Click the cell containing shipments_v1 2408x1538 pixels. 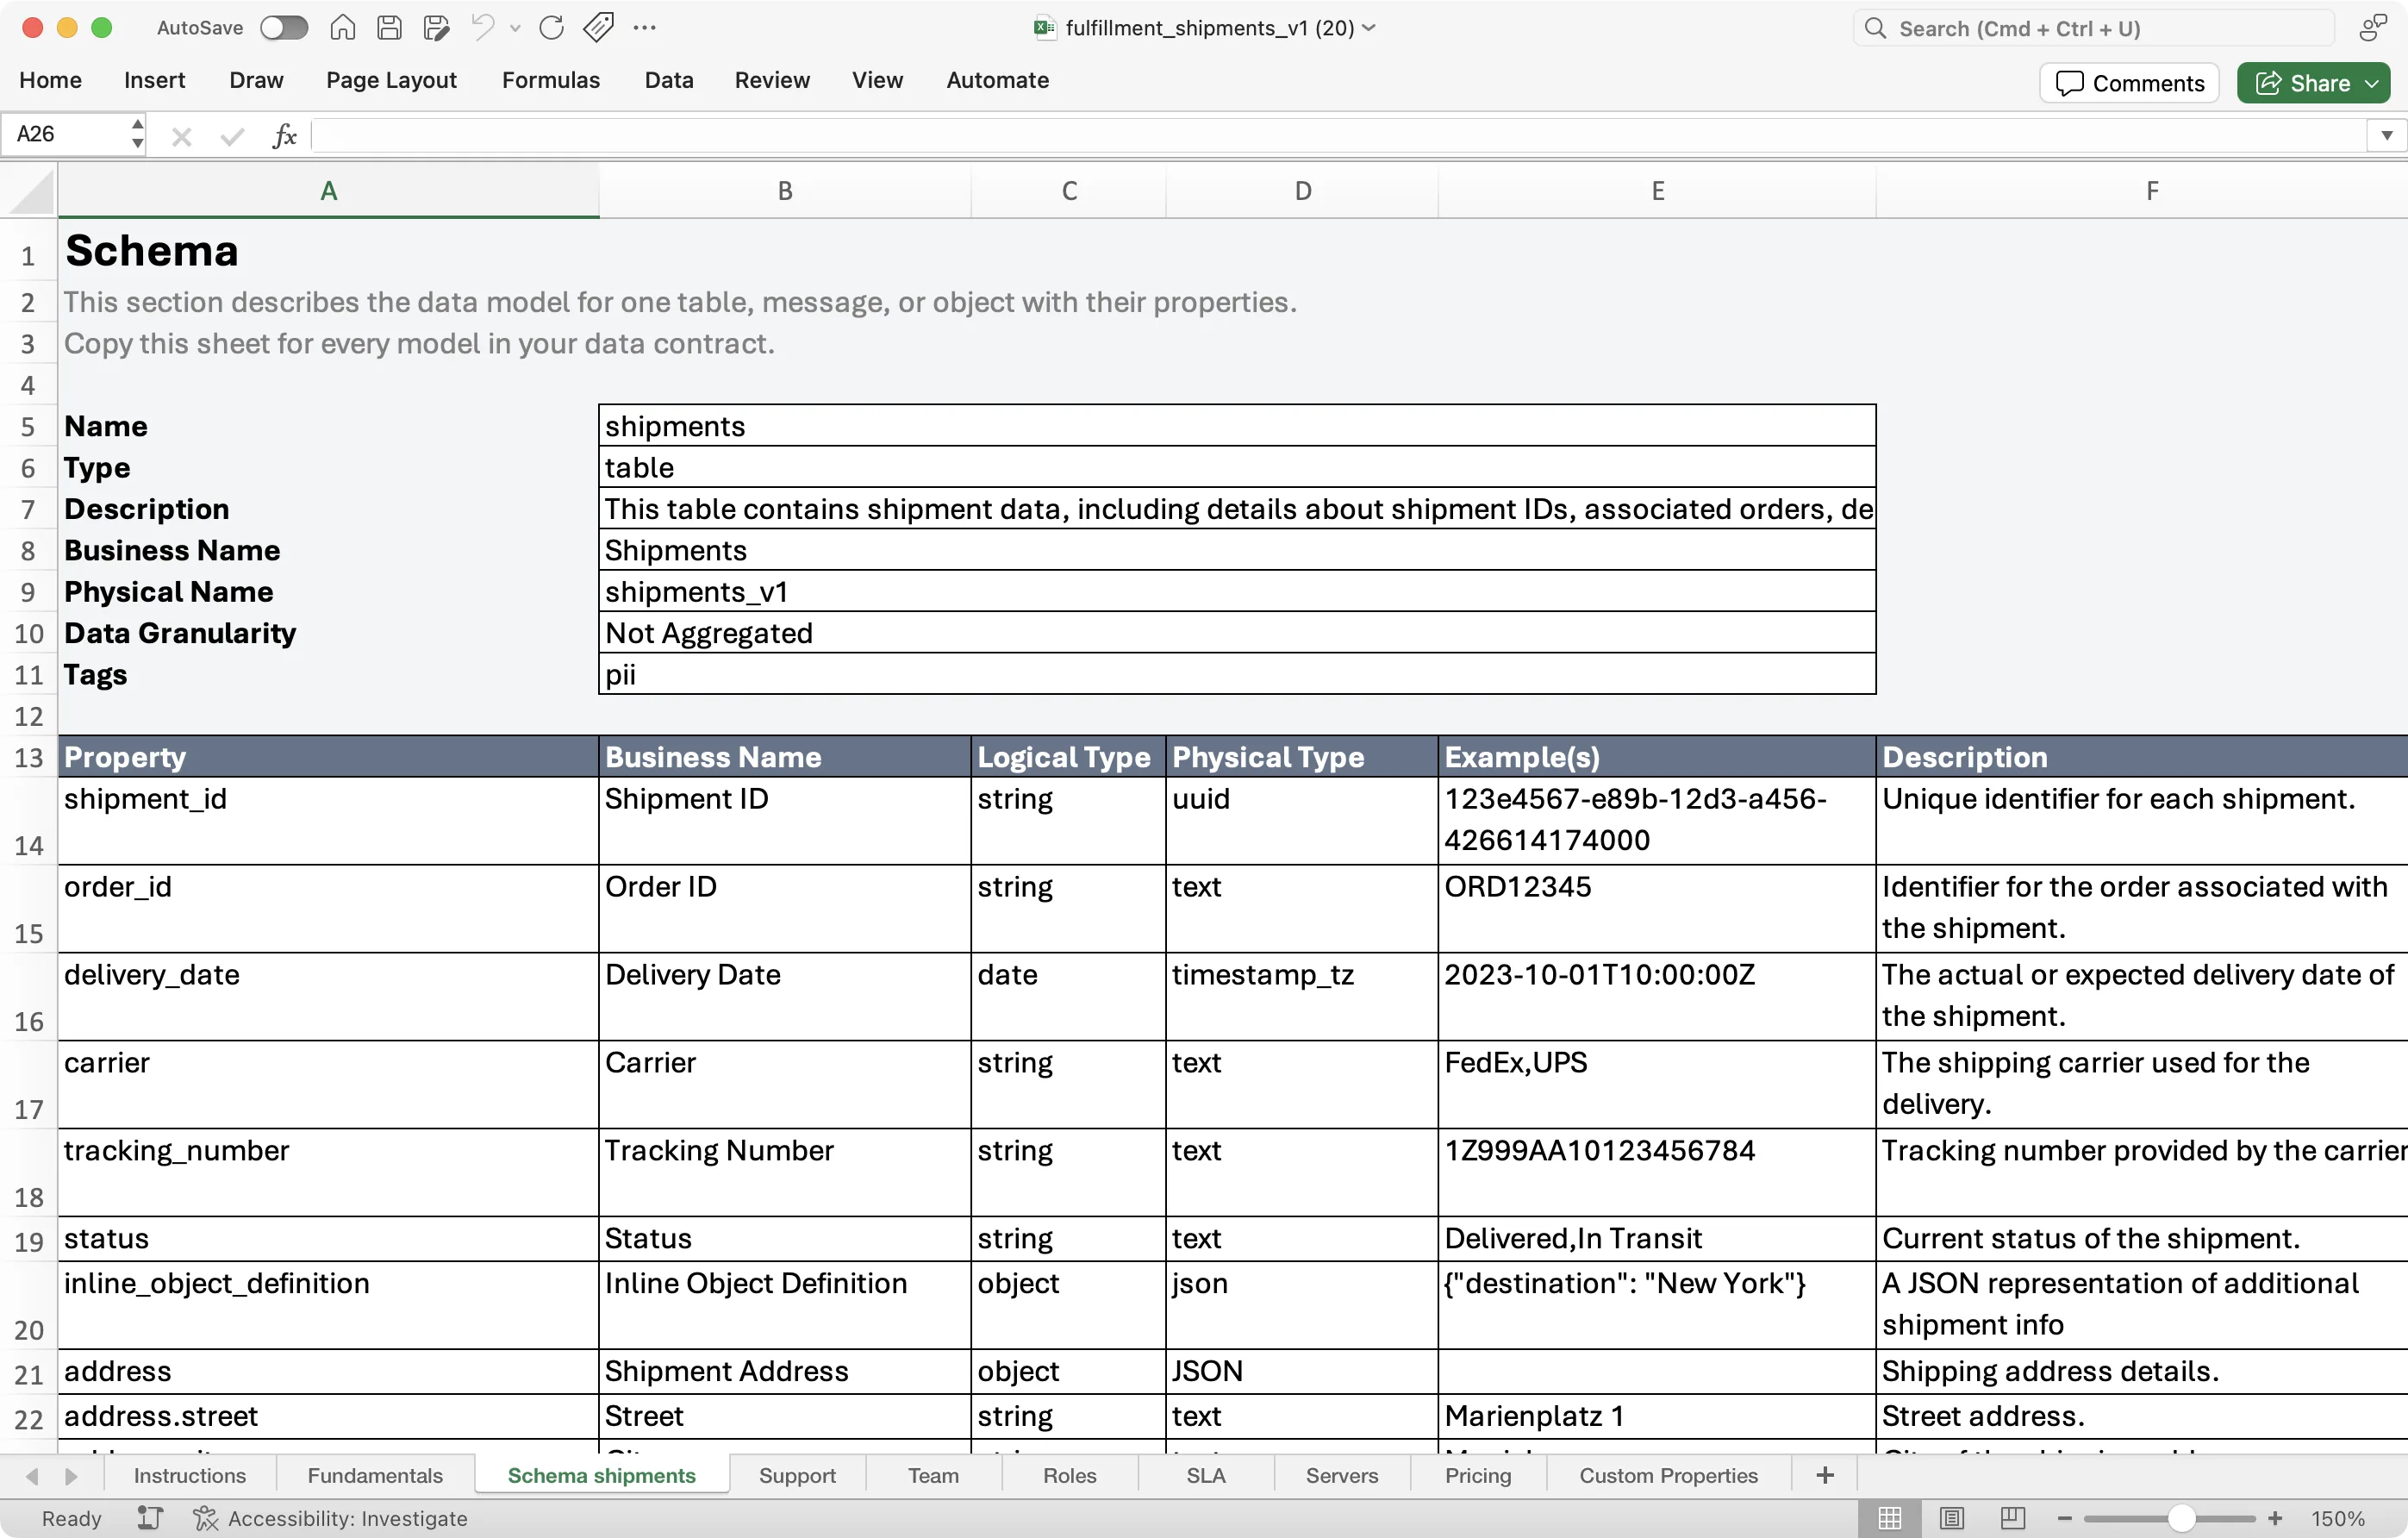point(1237,592)
